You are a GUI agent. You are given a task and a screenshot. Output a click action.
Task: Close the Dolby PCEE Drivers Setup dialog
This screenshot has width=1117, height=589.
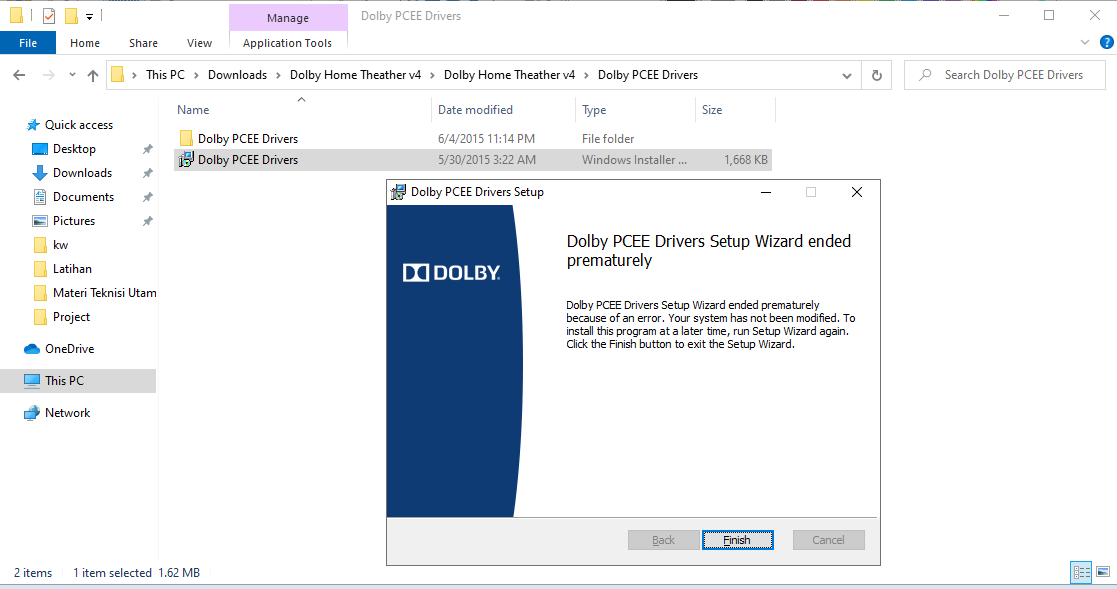(857, 192)
